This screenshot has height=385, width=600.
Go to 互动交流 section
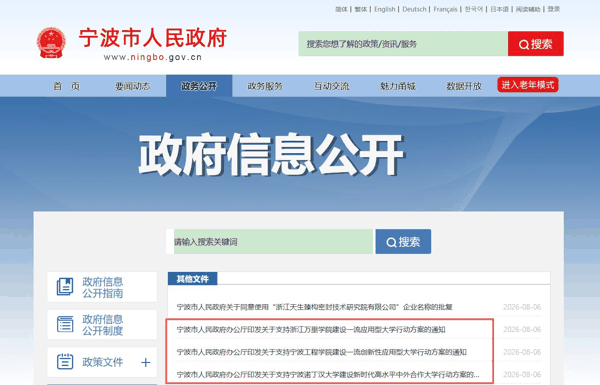331,86
